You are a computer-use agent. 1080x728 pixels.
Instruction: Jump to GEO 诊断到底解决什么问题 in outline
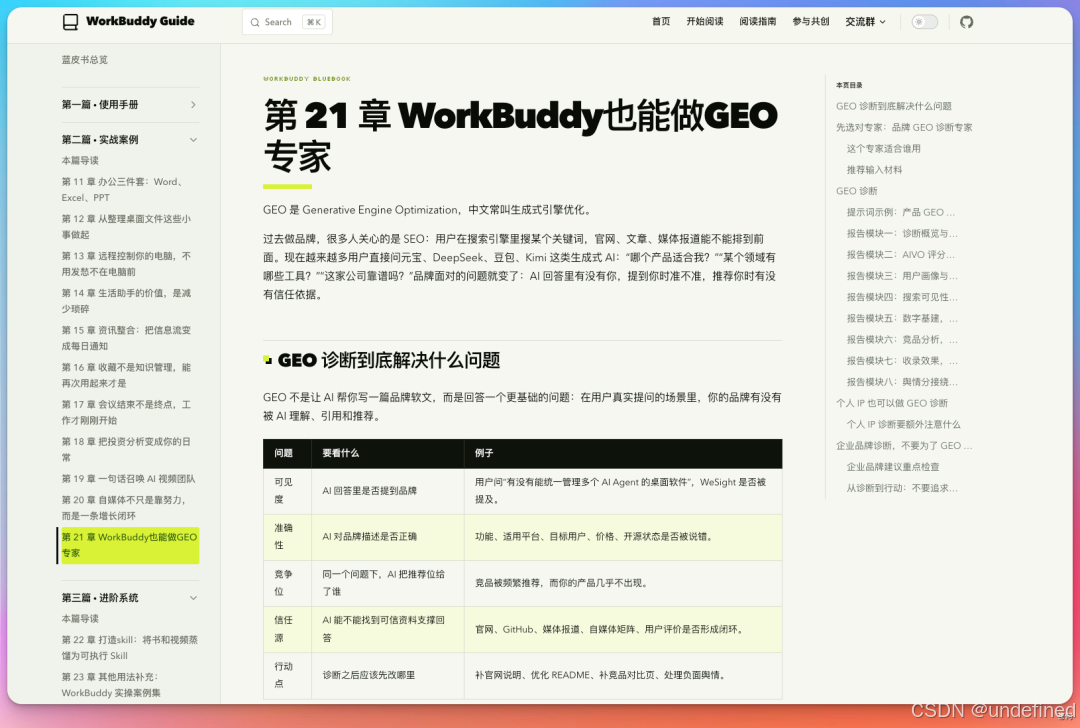click(x=893, y=106)
